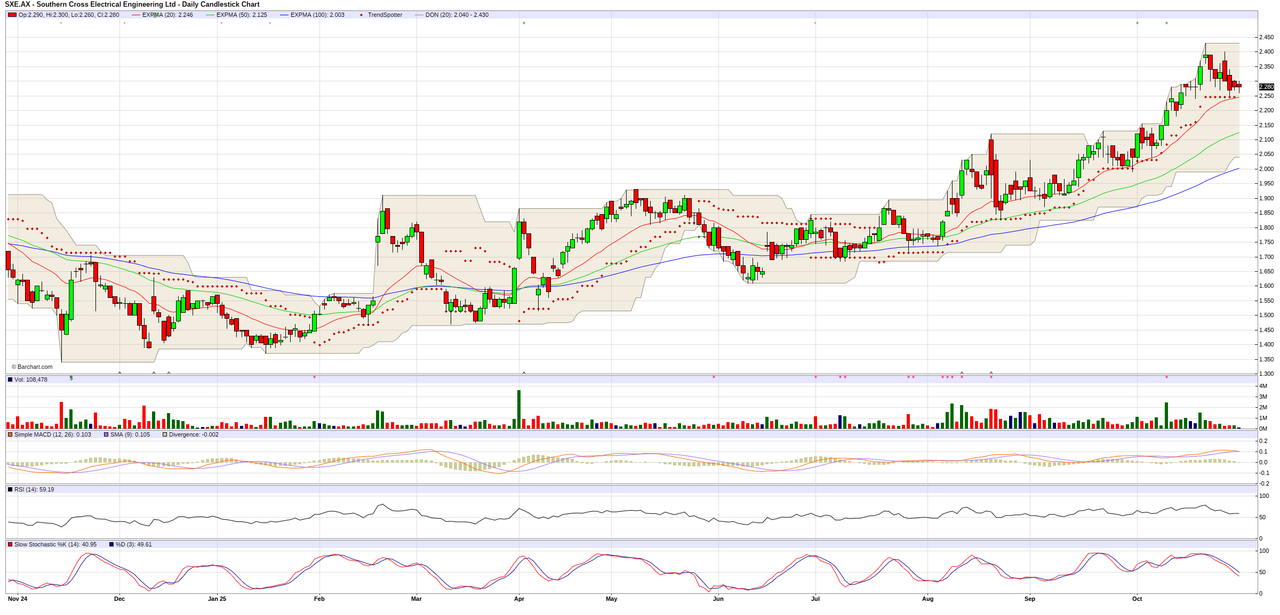Screen dimensions: 1280x615
Task: Click the tall green April volume bar
Action: click(x=519, y=409)
